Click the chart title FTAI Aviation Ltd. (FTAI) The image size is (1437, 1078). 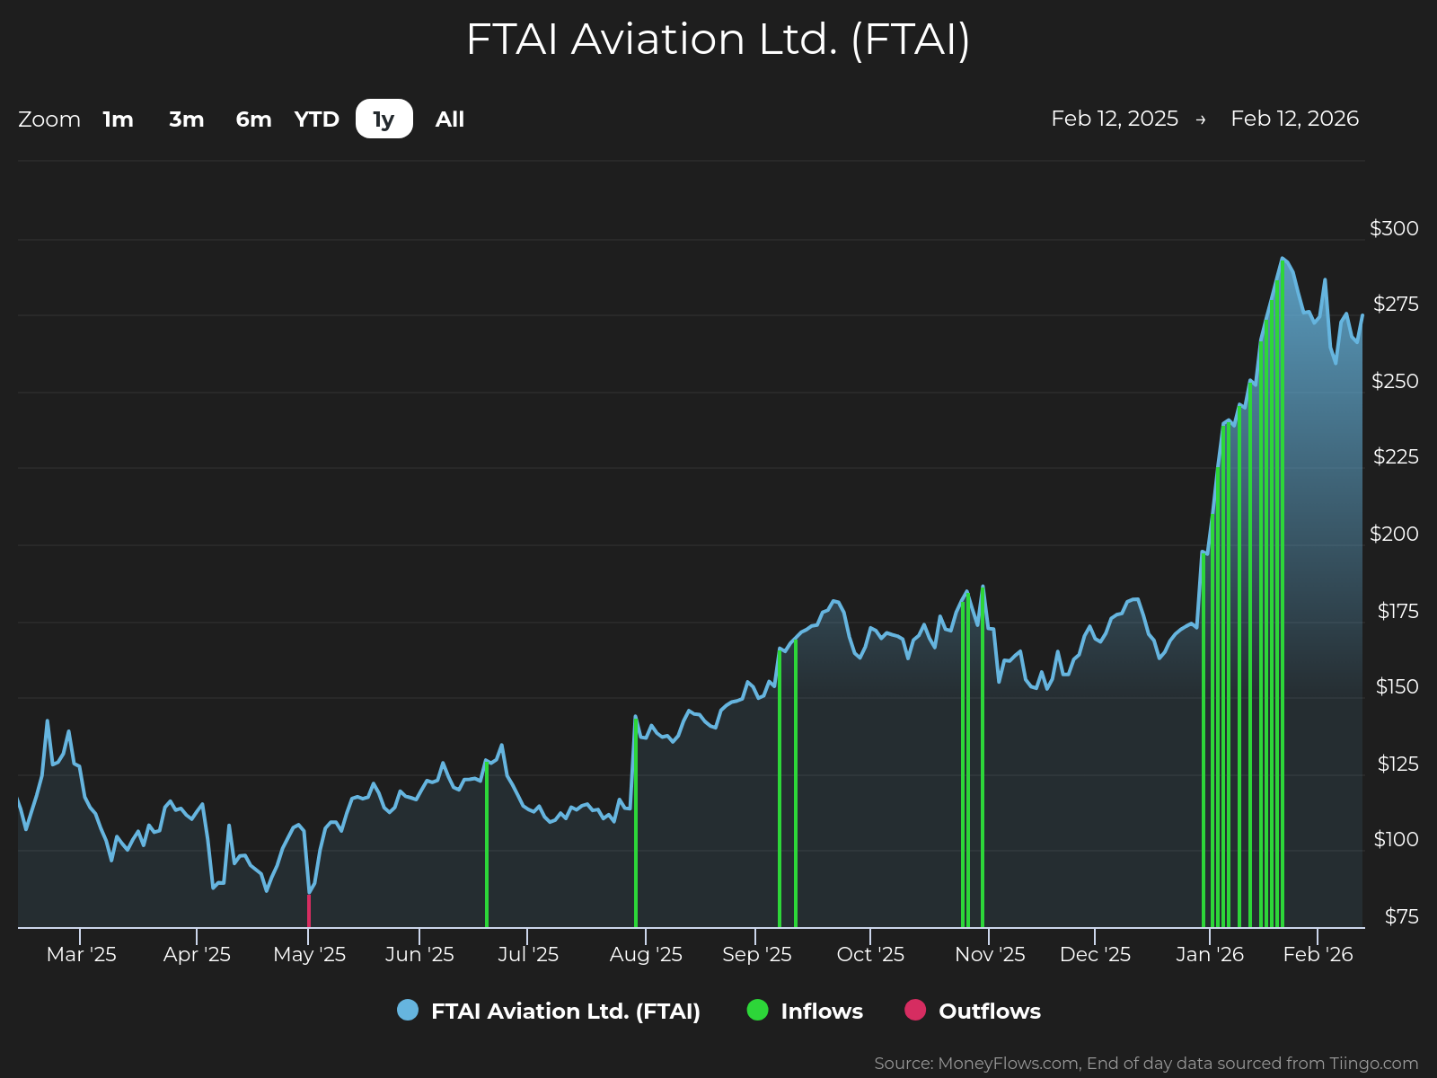(x=718, y=40)
